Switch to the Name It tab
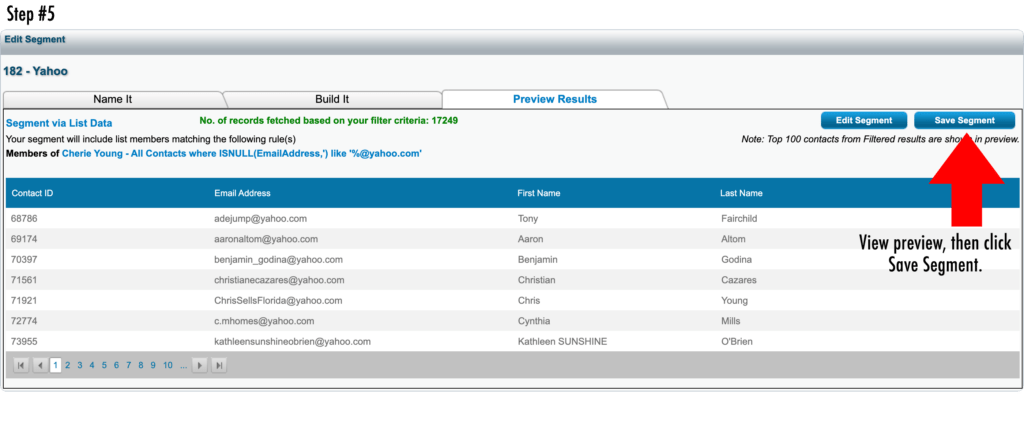Viewport: 1024px width, 430px height. [x=112, y=99]
